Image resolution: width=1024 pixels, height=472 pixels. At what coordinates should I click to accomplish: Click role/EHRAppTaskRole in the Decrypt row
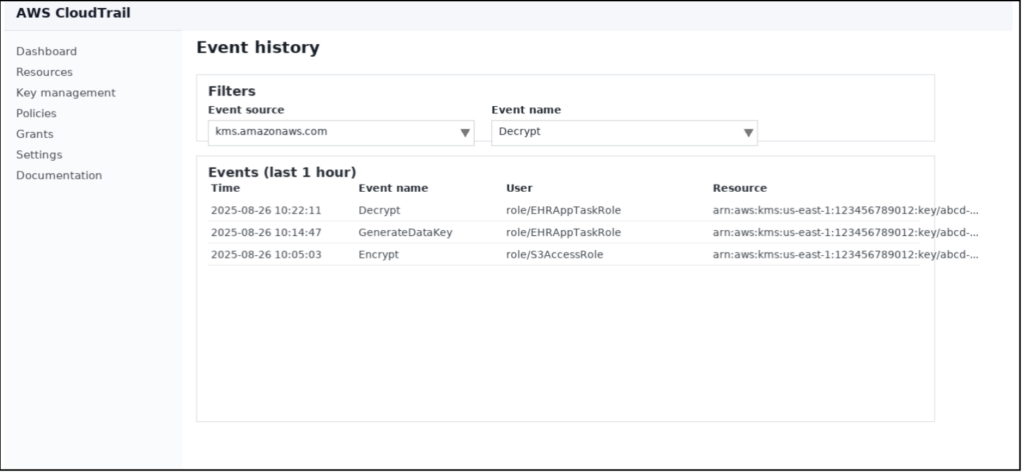(x=563, y=210)
